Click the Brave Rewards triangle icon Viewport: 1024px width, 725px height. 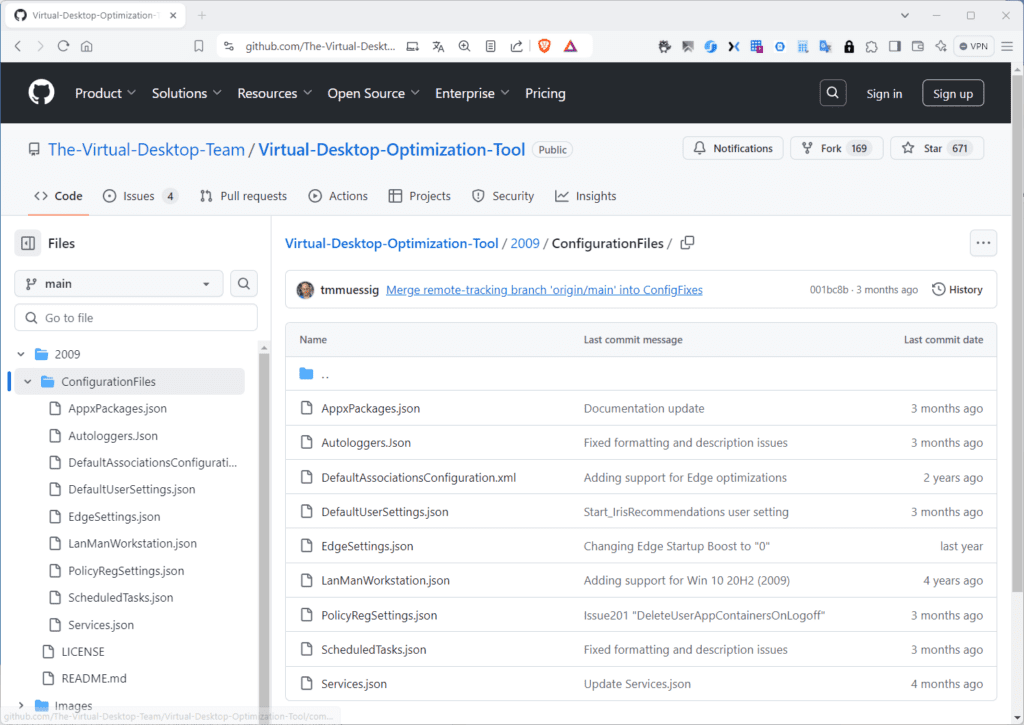570,46
